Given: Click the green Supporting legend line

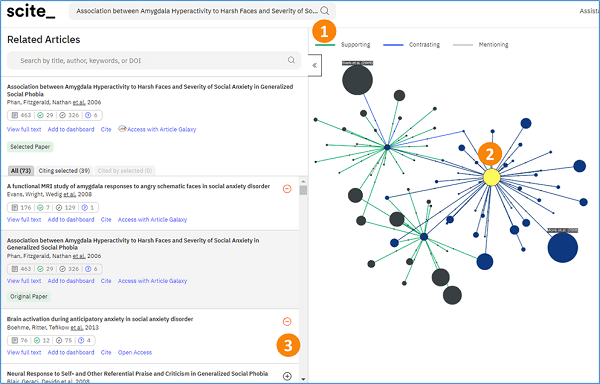Looking at the screenshot, I should (x=324, y=45).
